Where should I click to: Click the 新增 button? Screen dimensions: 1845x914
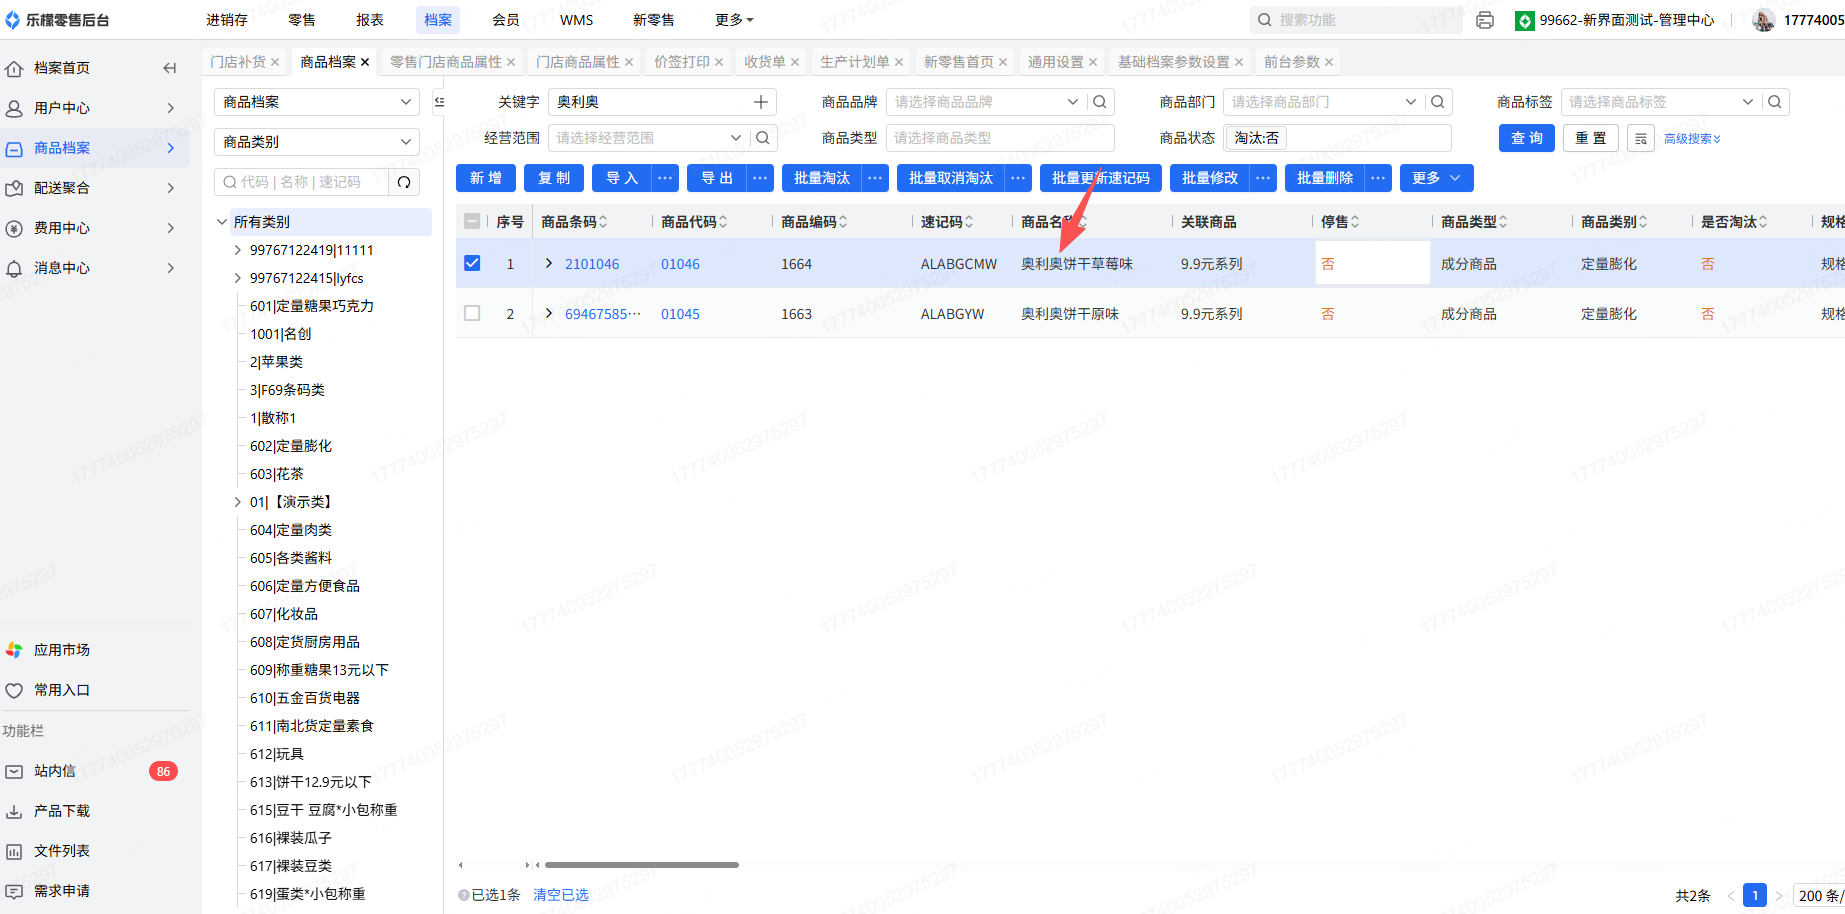point(486,178)
